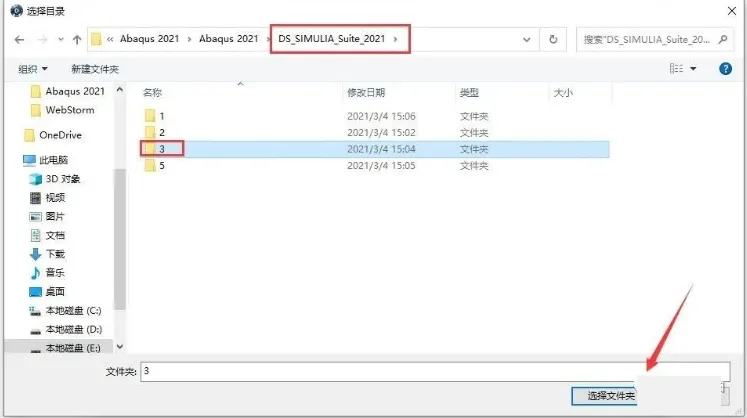The width and height of the screenshot is (747, 418).
Task: Click date 2021/3/4 15:05
Action: (381, 166)
